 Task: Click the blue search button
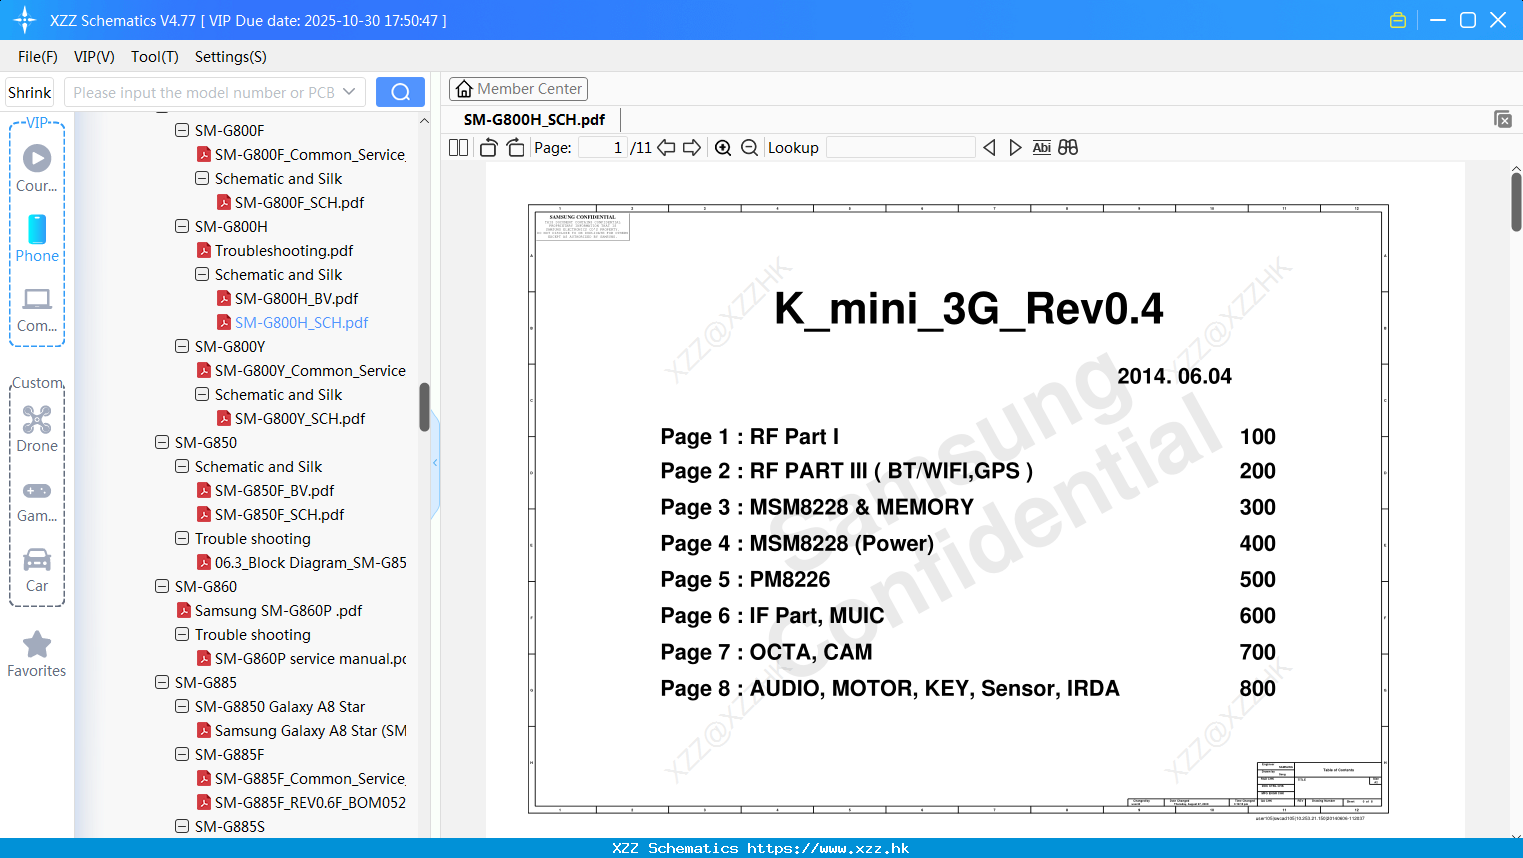(x=400, y=92)
